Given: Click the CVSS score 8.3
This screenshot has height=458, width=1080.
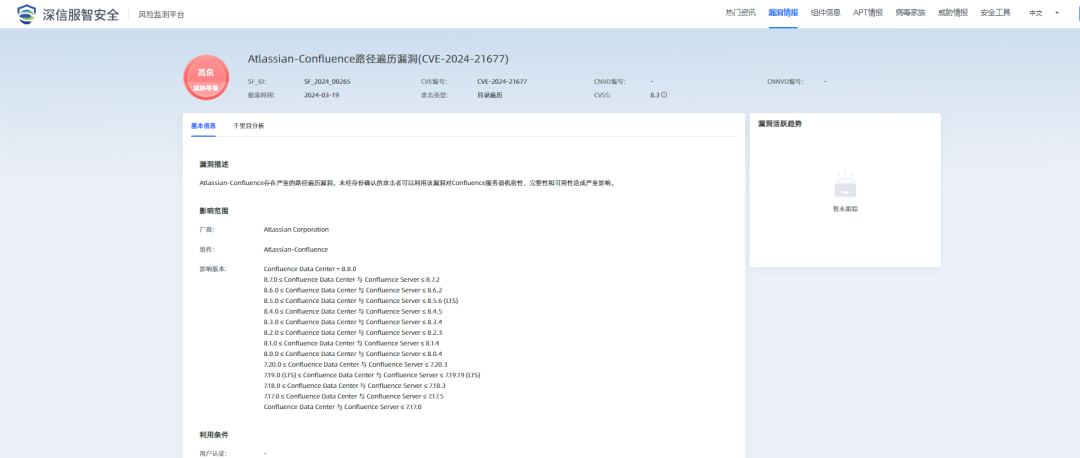Looking at the screenshot, I should [x=654, y=95].
